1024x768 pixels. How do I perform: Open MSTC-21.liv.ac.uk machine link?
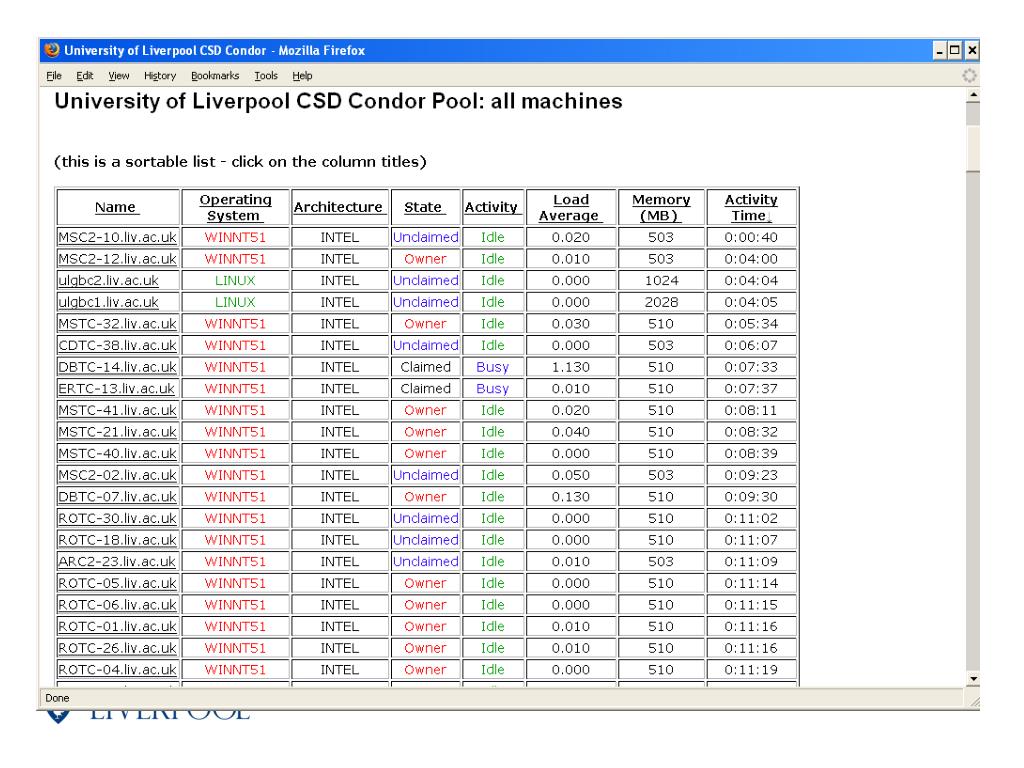118,432
